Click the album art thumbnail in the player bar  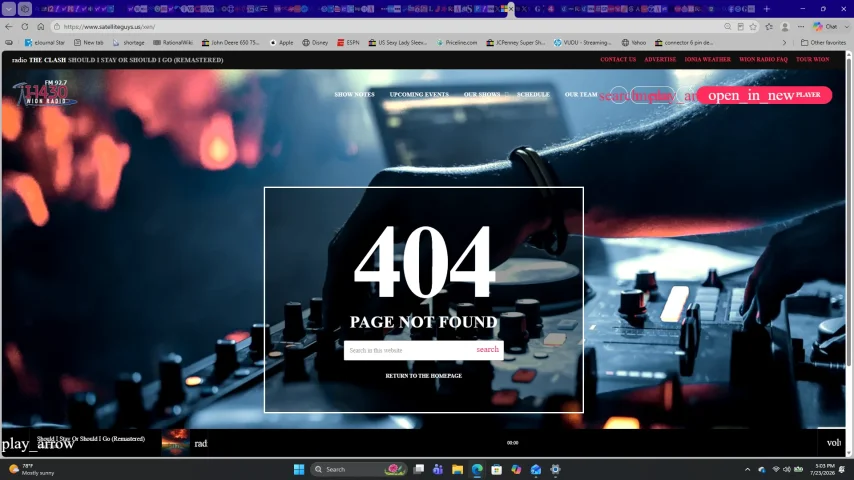[x=175, y=442]
